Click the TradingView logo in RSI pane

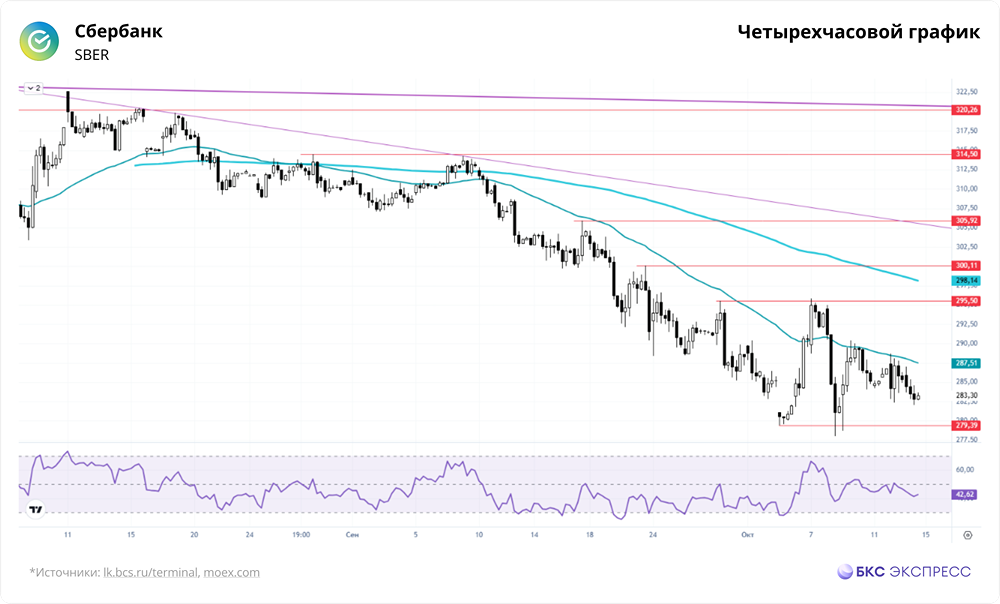coord(36,510)
